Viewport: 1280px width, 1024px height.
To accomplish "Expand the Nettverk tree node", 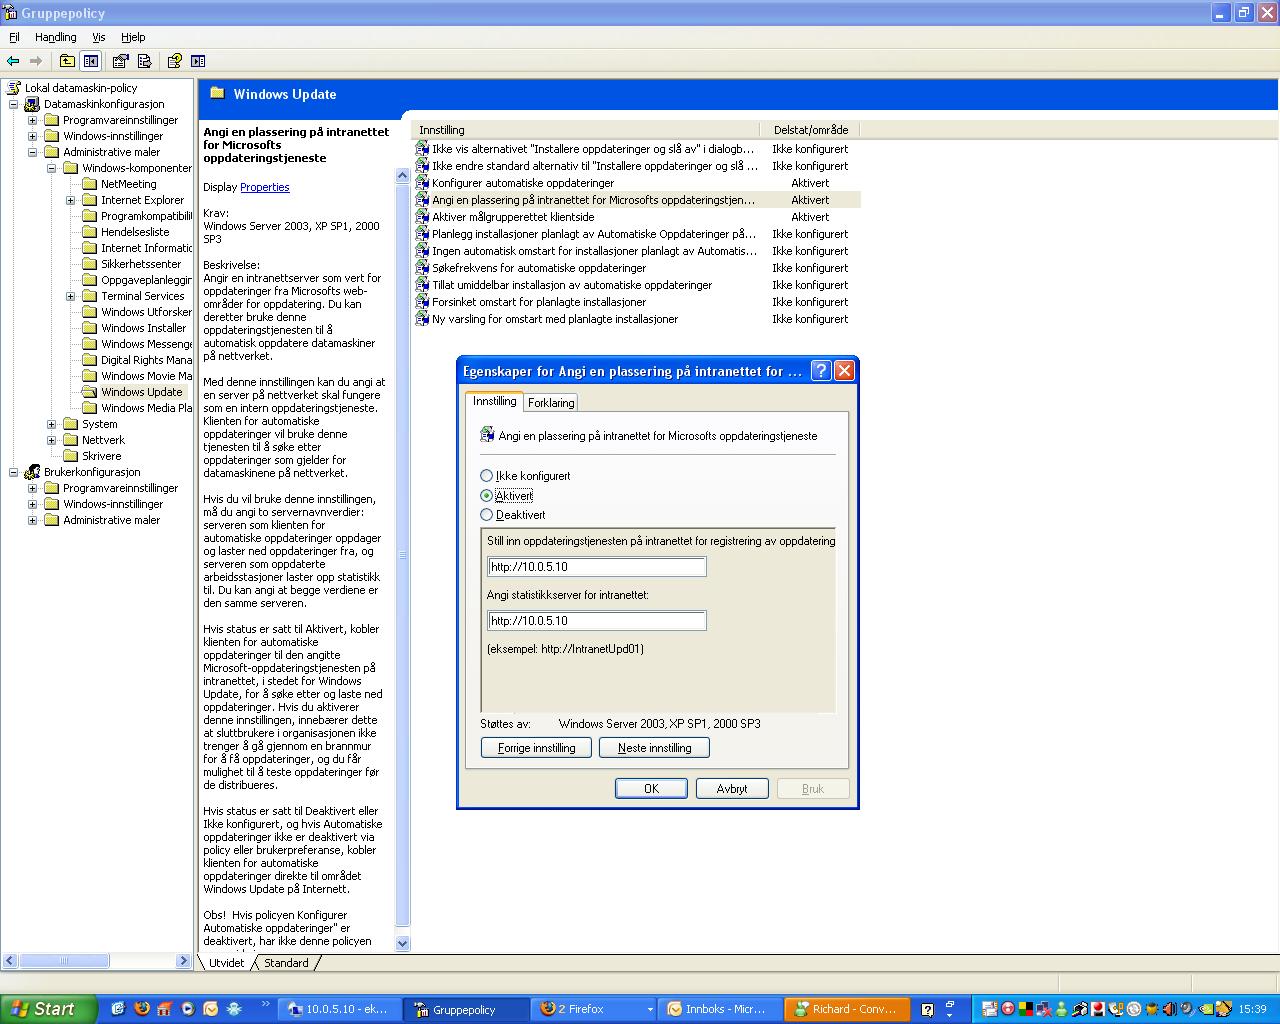I will click(x=51, y=440).
